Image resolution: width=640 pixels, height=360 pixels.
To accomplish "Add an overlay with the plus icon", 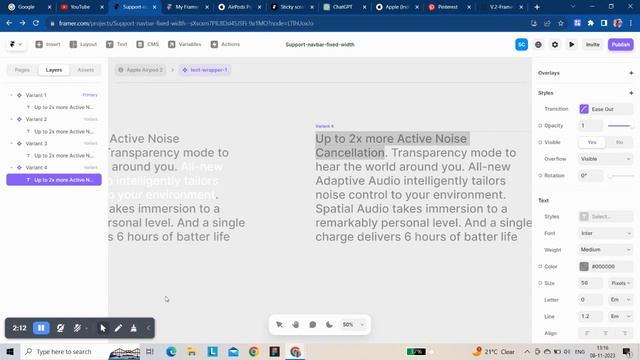I will (x=631, y=73).
